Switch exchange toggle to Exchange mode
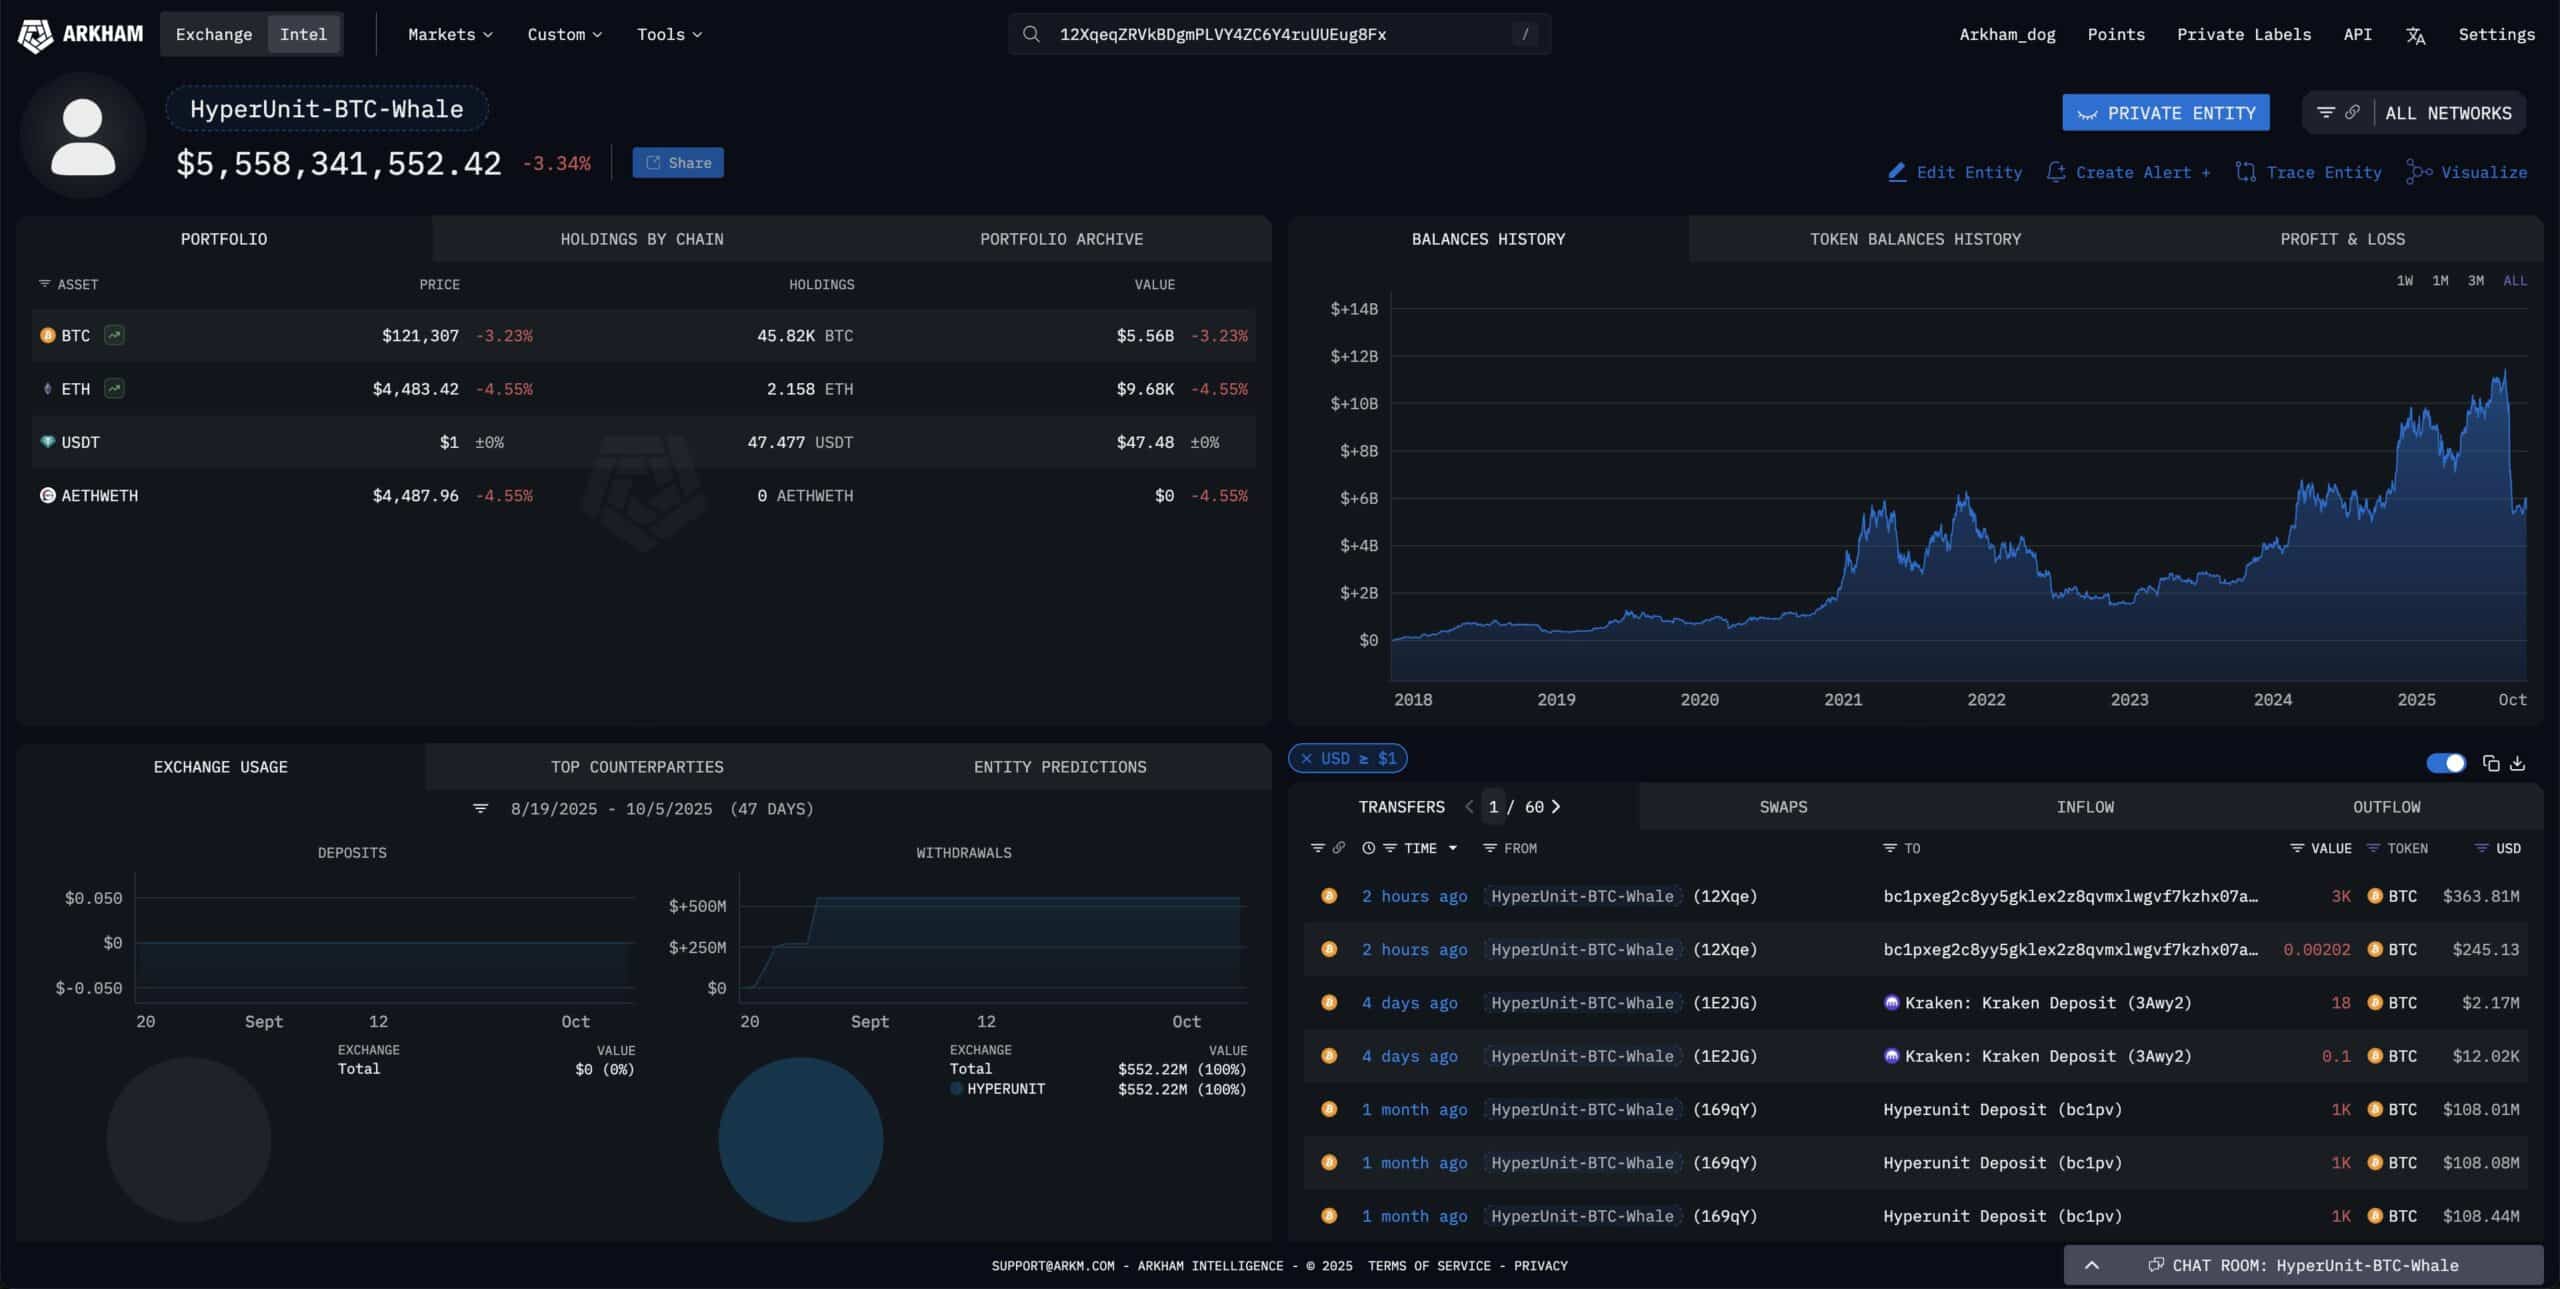The image size is (2560, 1289). 214,34
